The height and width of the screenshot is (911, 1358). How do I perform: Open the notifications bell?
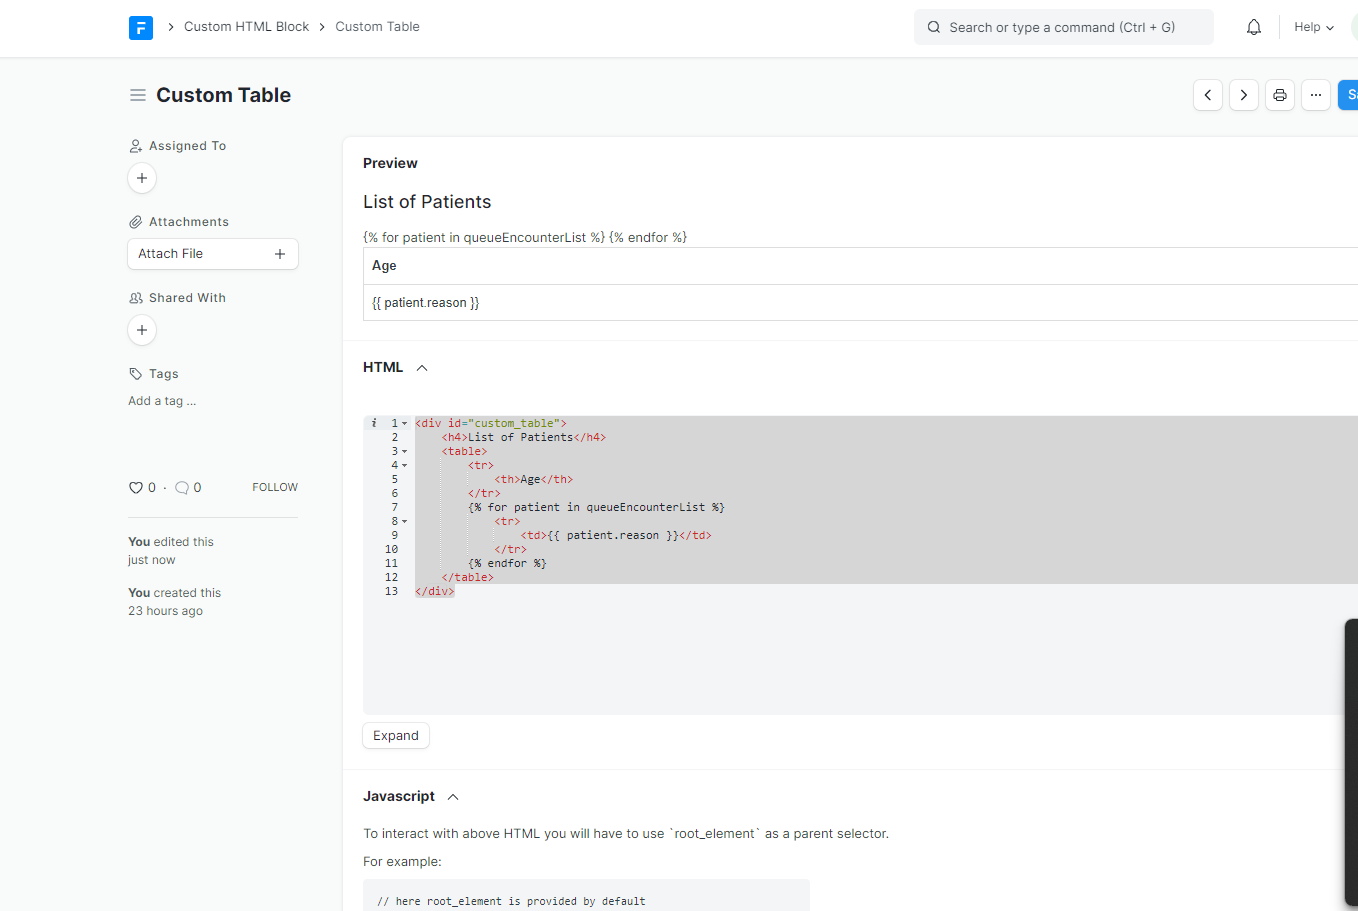click(x=1254, y=27)
